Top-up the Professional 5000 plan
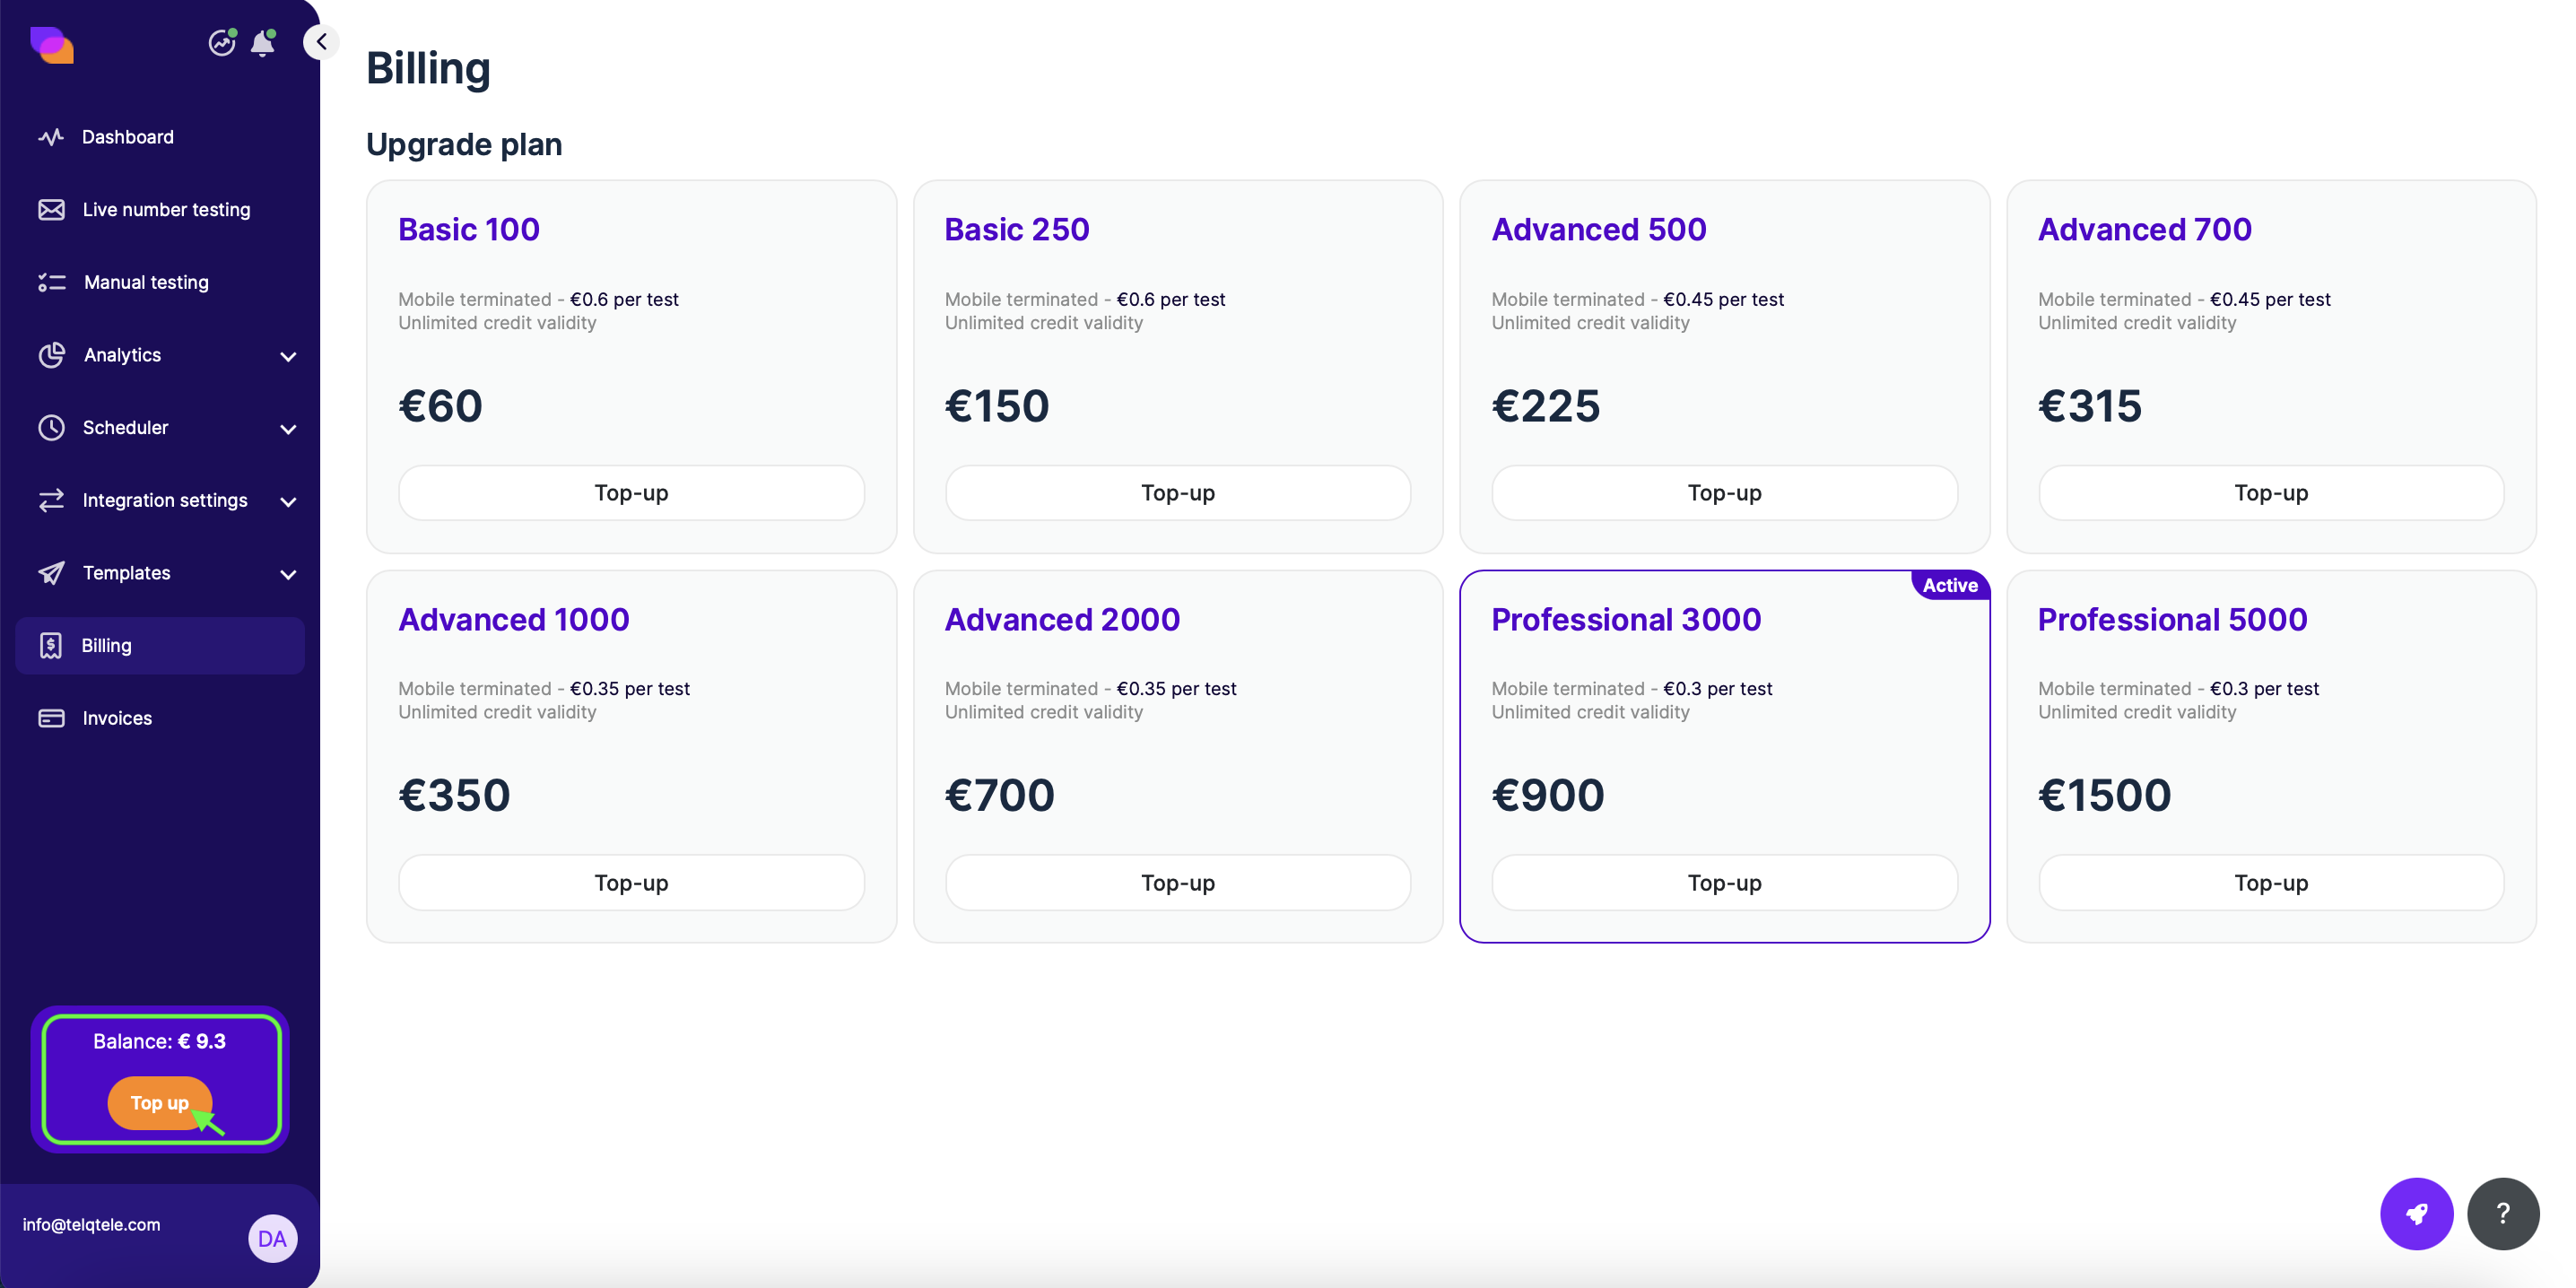This screenshot has width=2576, height=1288. [2270, 883]
